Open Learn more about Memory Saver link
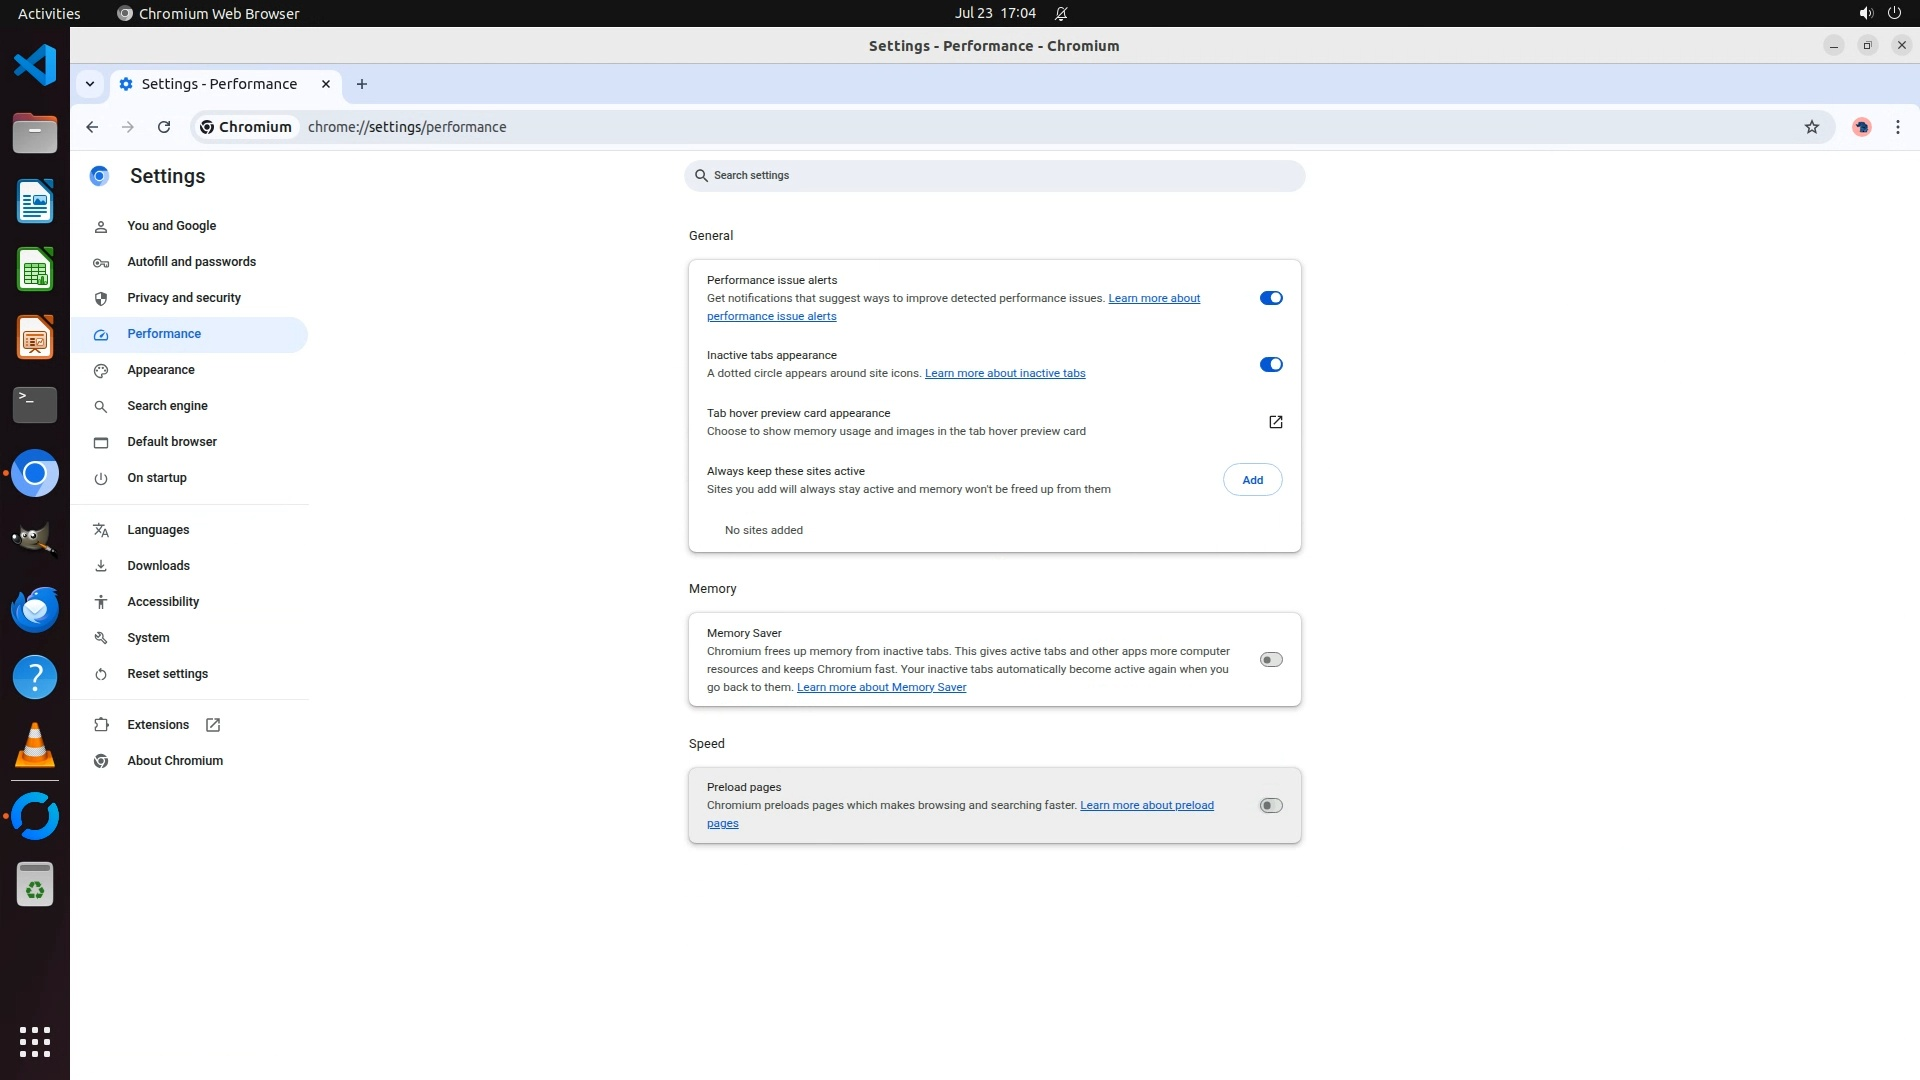 pyautogui.click(x=881, y=687)
